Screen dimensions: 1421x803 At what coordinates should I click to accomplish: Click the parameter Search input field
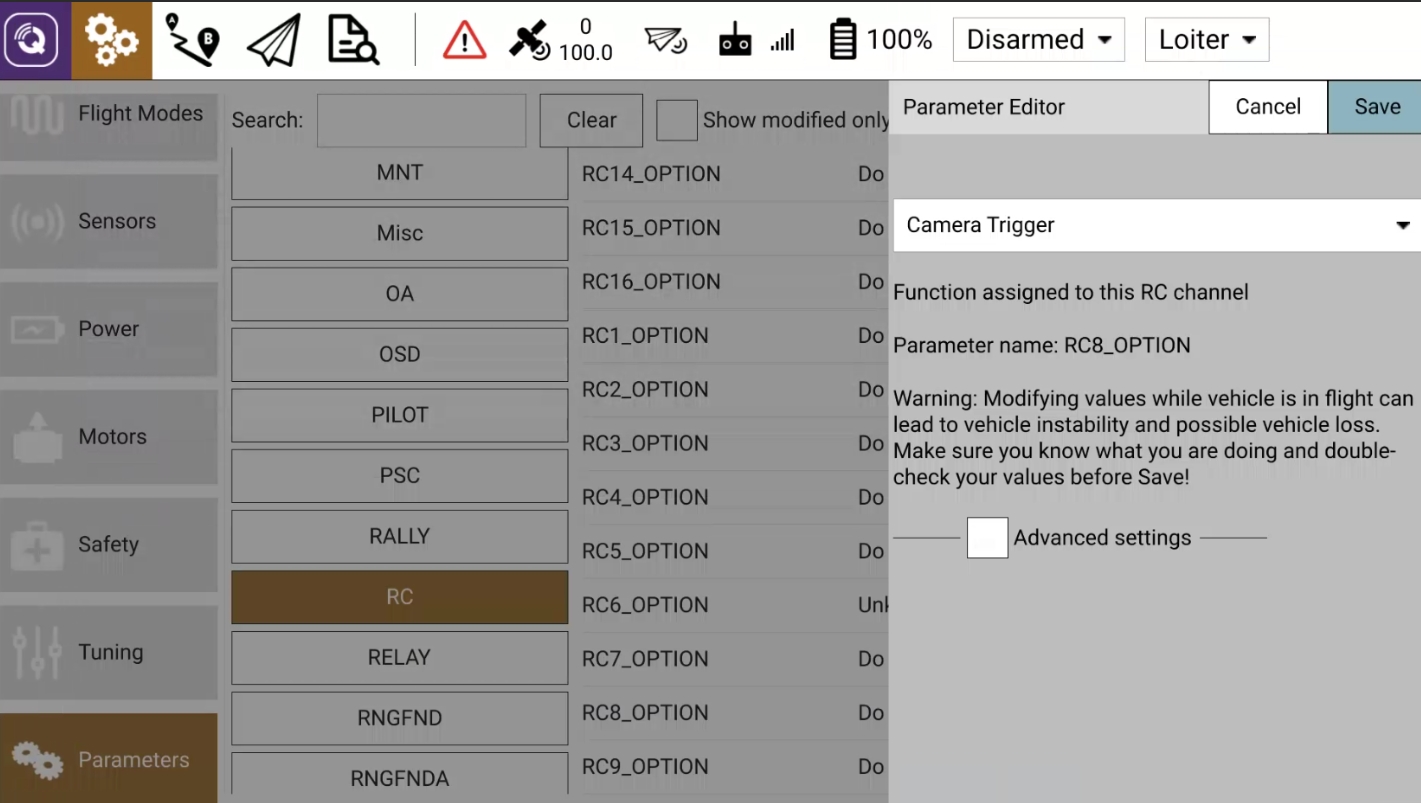pos(421,121)
